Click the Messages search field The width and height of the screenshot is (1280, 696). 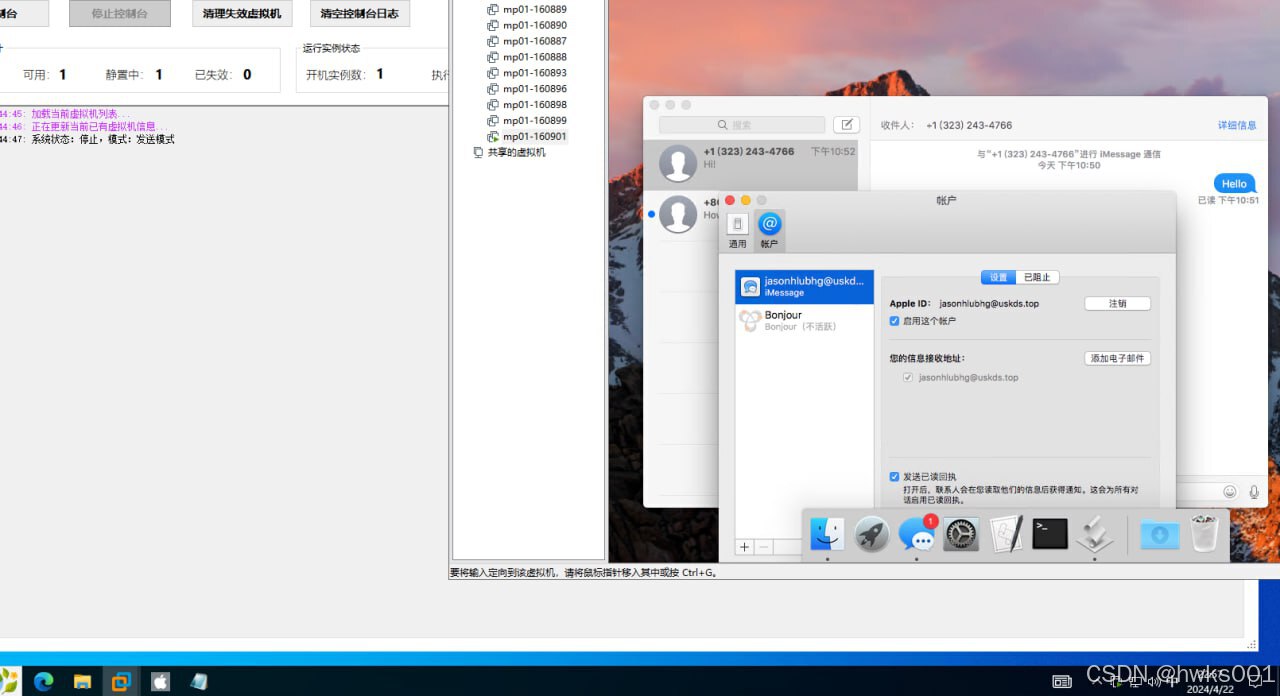742,125
